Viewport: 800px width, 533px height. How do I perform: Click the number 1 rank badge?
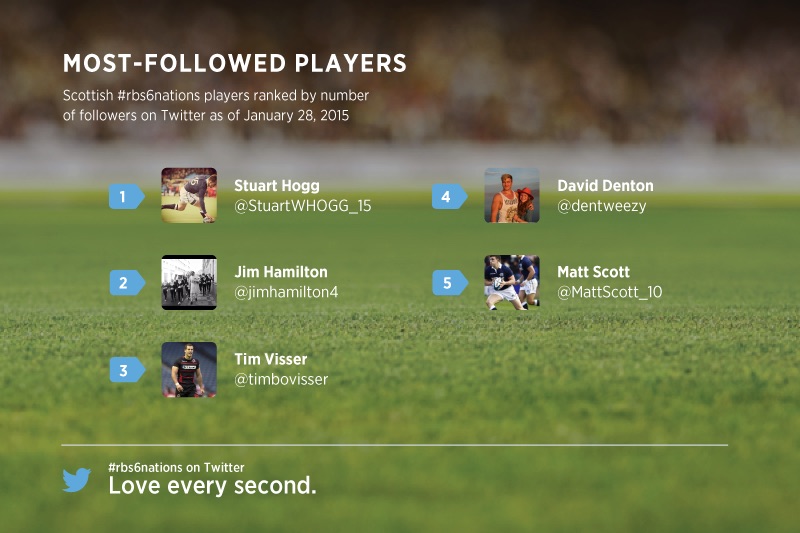click(x=125, y=196)
